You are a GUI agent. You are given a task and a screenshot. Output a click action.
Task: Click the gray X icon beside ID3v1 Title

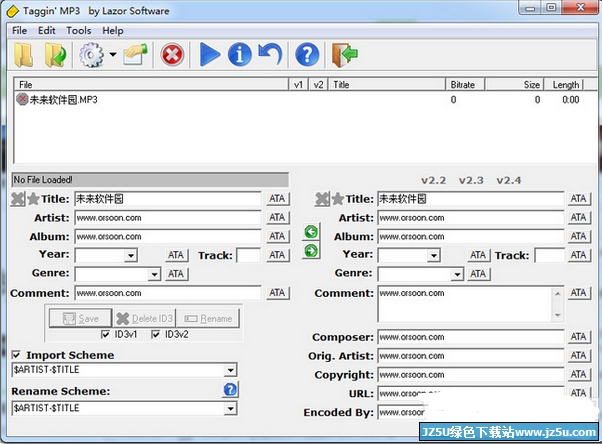coord(18,199)
